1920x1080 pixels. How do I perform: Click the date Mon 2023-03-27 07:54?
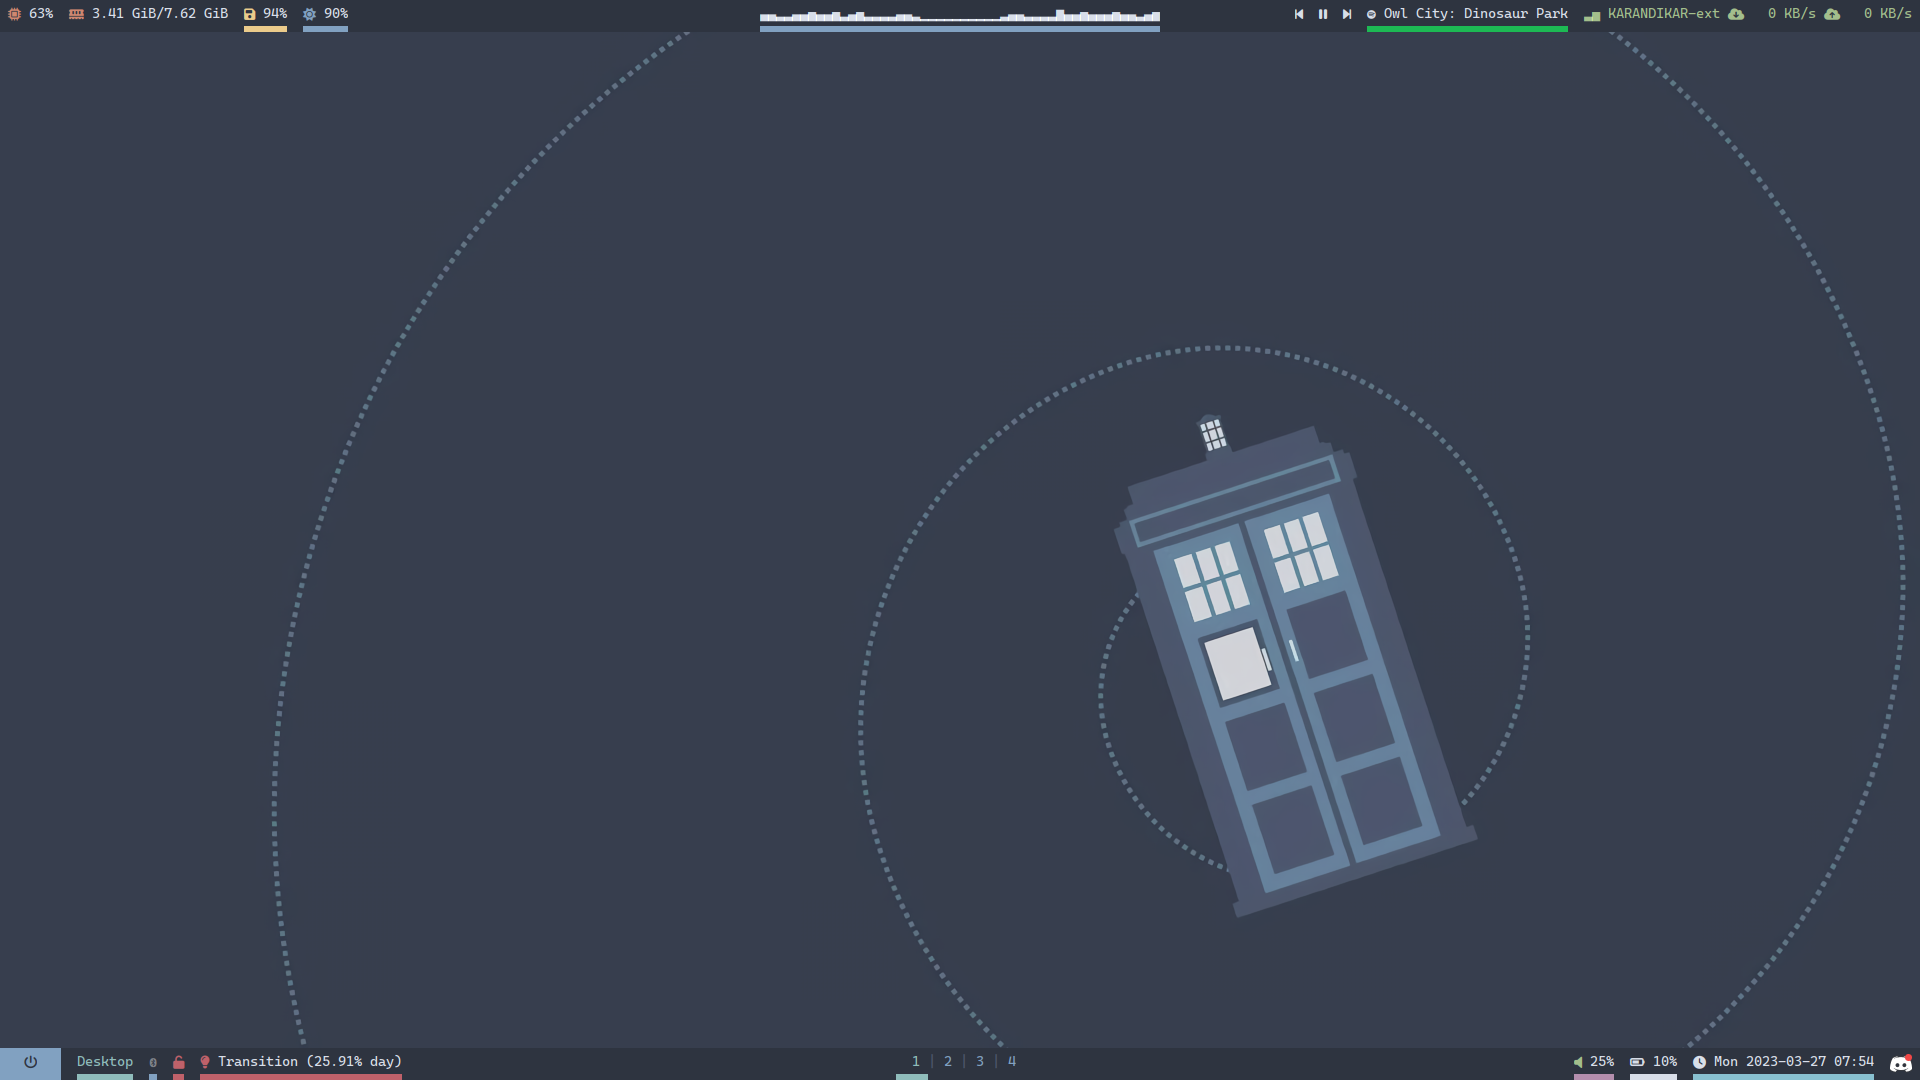(1794, 1062)
